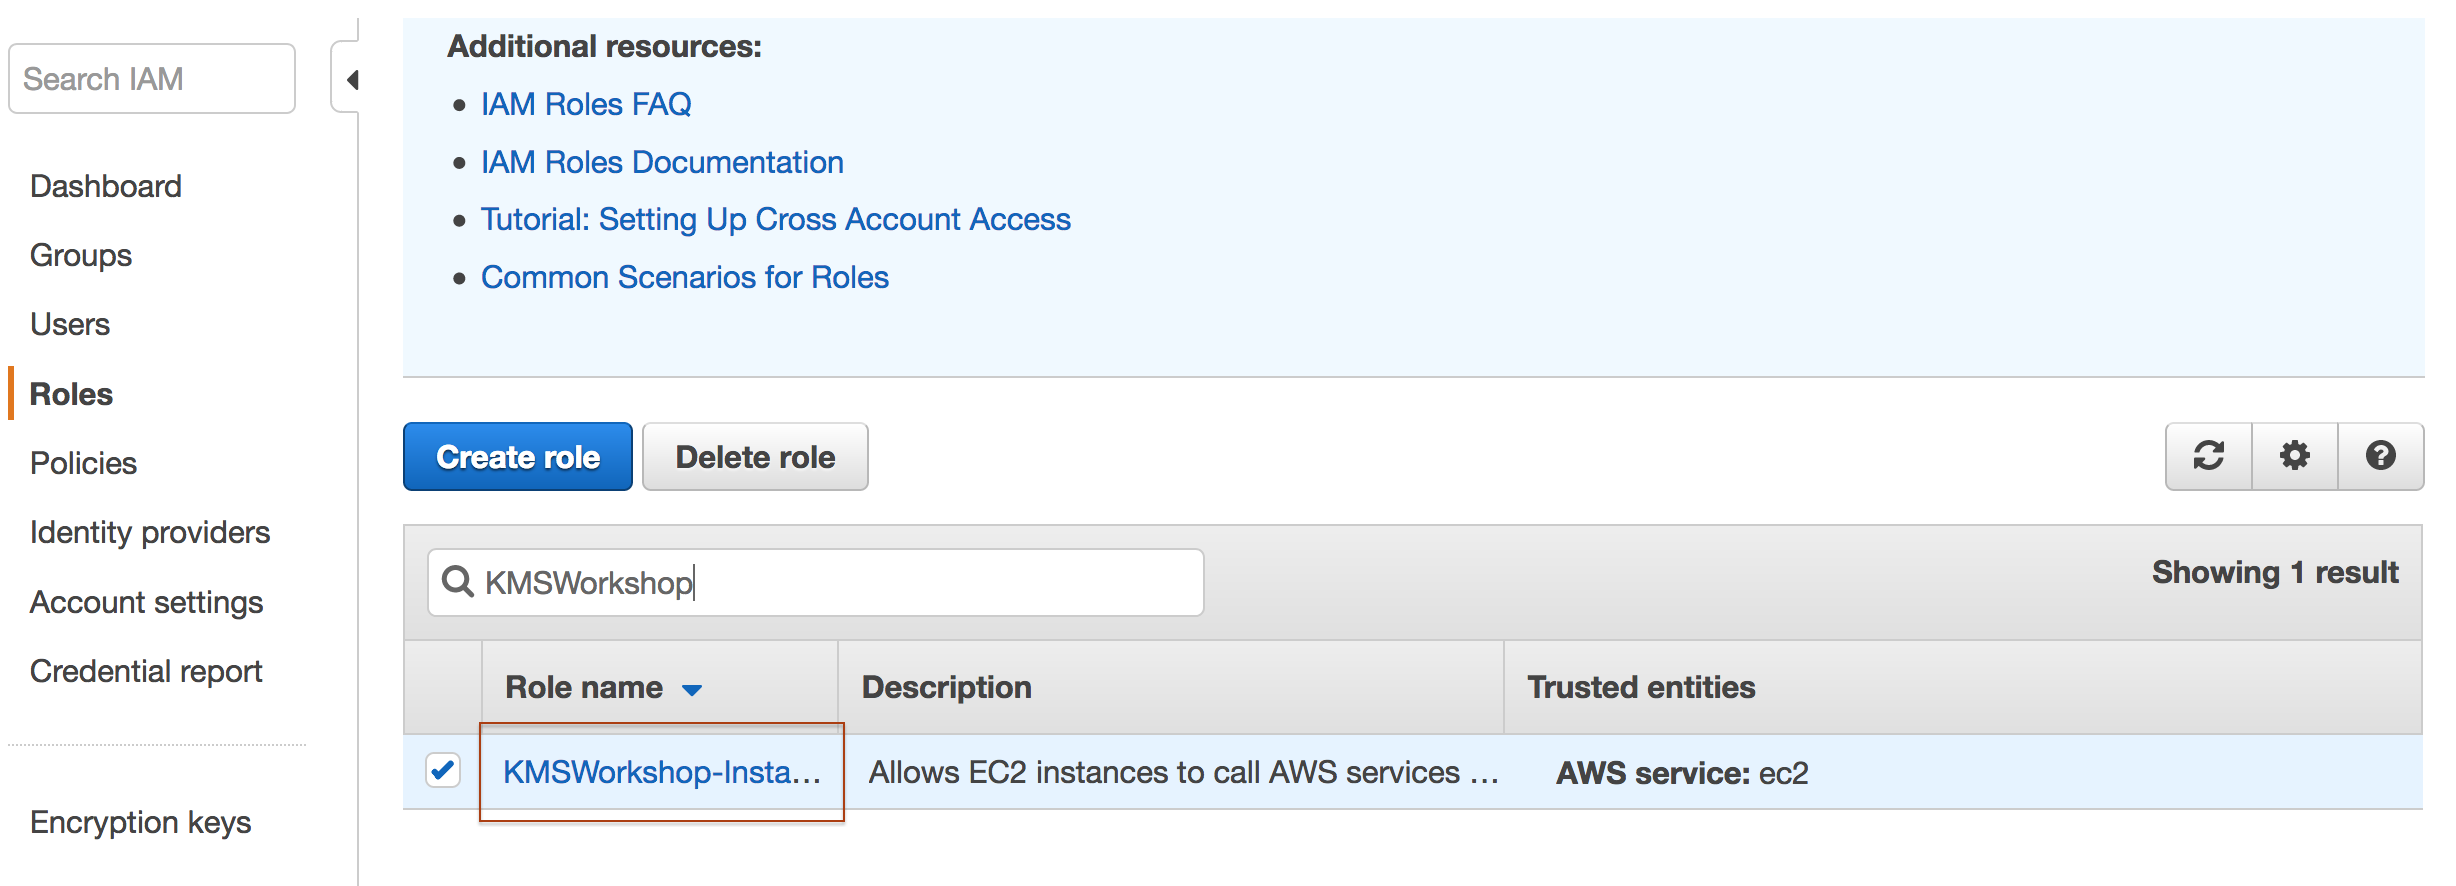Open Common Scenarios for Roles link
Screen dimensions: 2456x886
point(685,277)
